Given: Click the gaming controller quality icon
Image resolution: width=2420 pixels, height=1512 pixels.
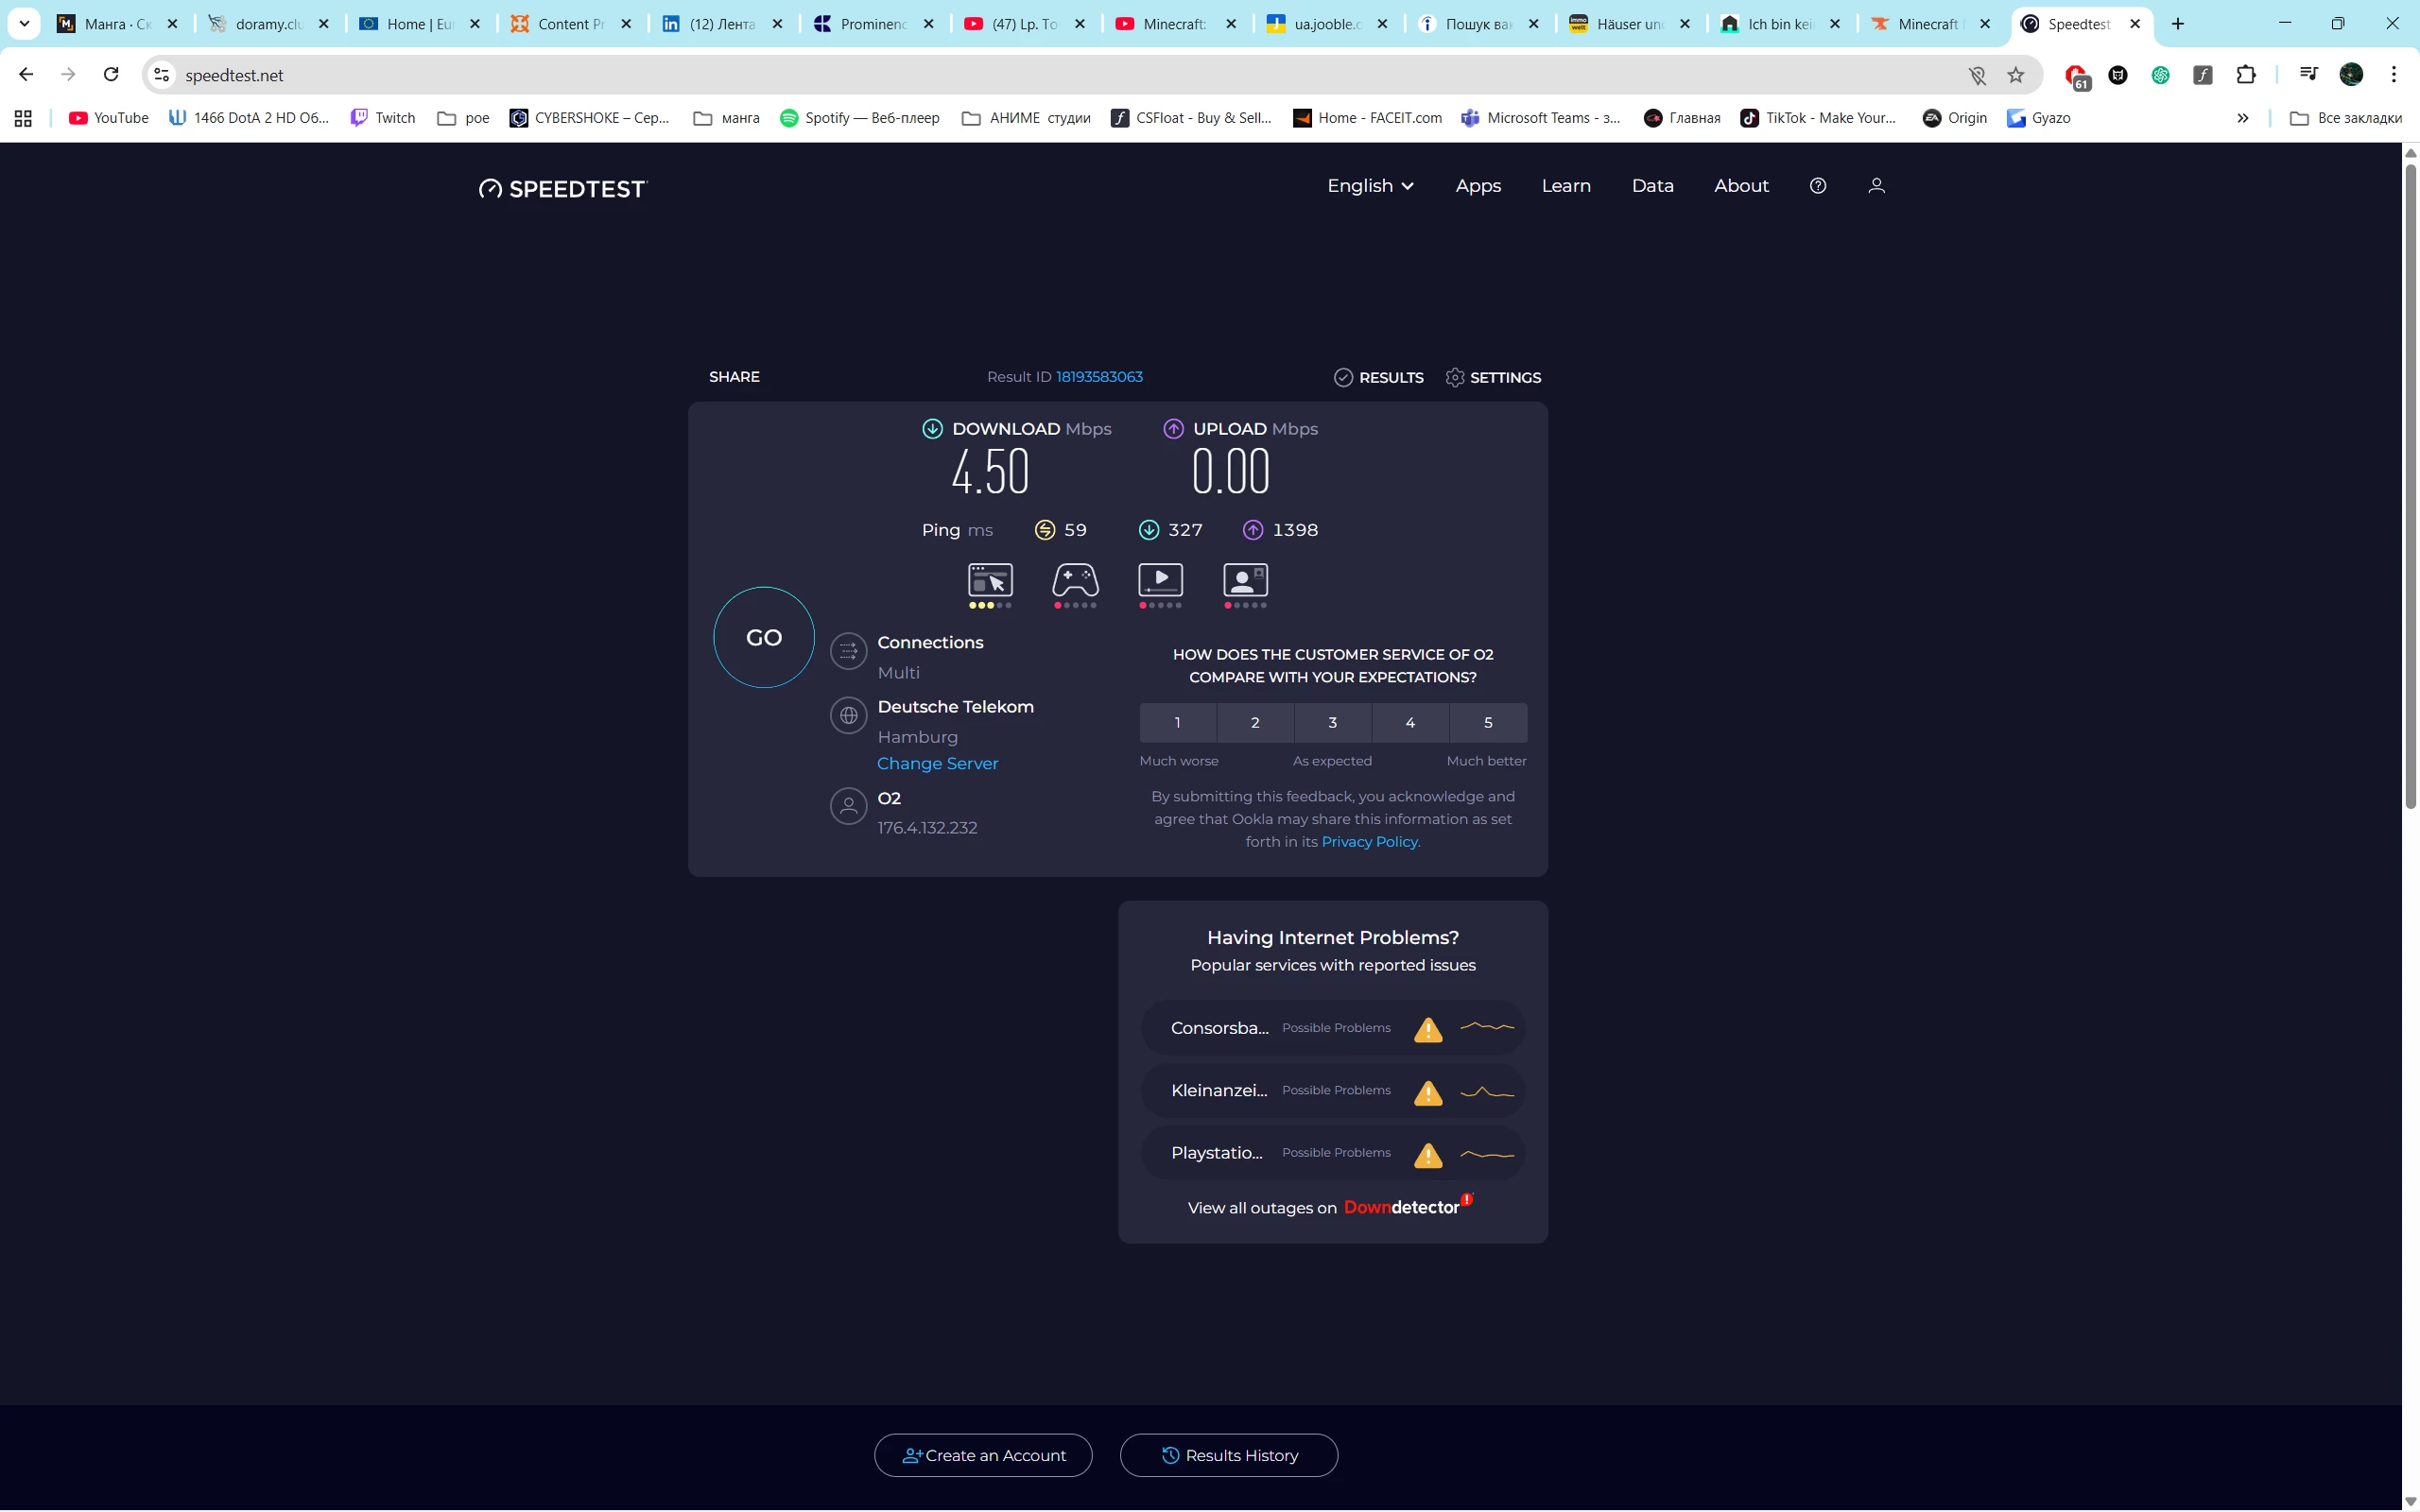Looking at the screenshot, I should point(1075,580).
